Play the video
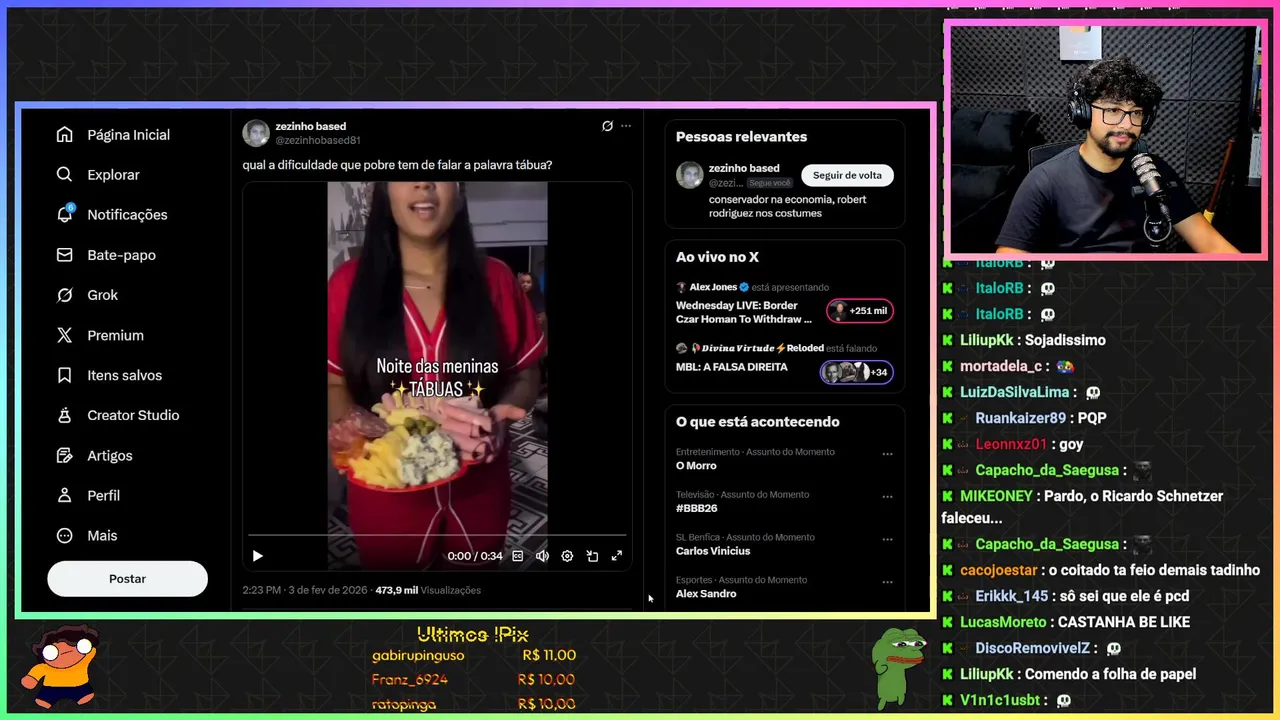Screen dimensions: 1280x720 pos(257,556)
